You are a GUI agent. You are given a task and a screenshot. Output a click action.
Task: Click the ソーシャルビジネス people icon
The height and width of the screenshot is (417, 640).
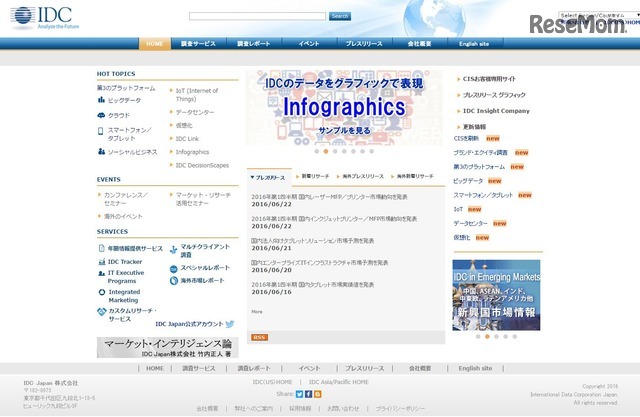pos(101,152)
